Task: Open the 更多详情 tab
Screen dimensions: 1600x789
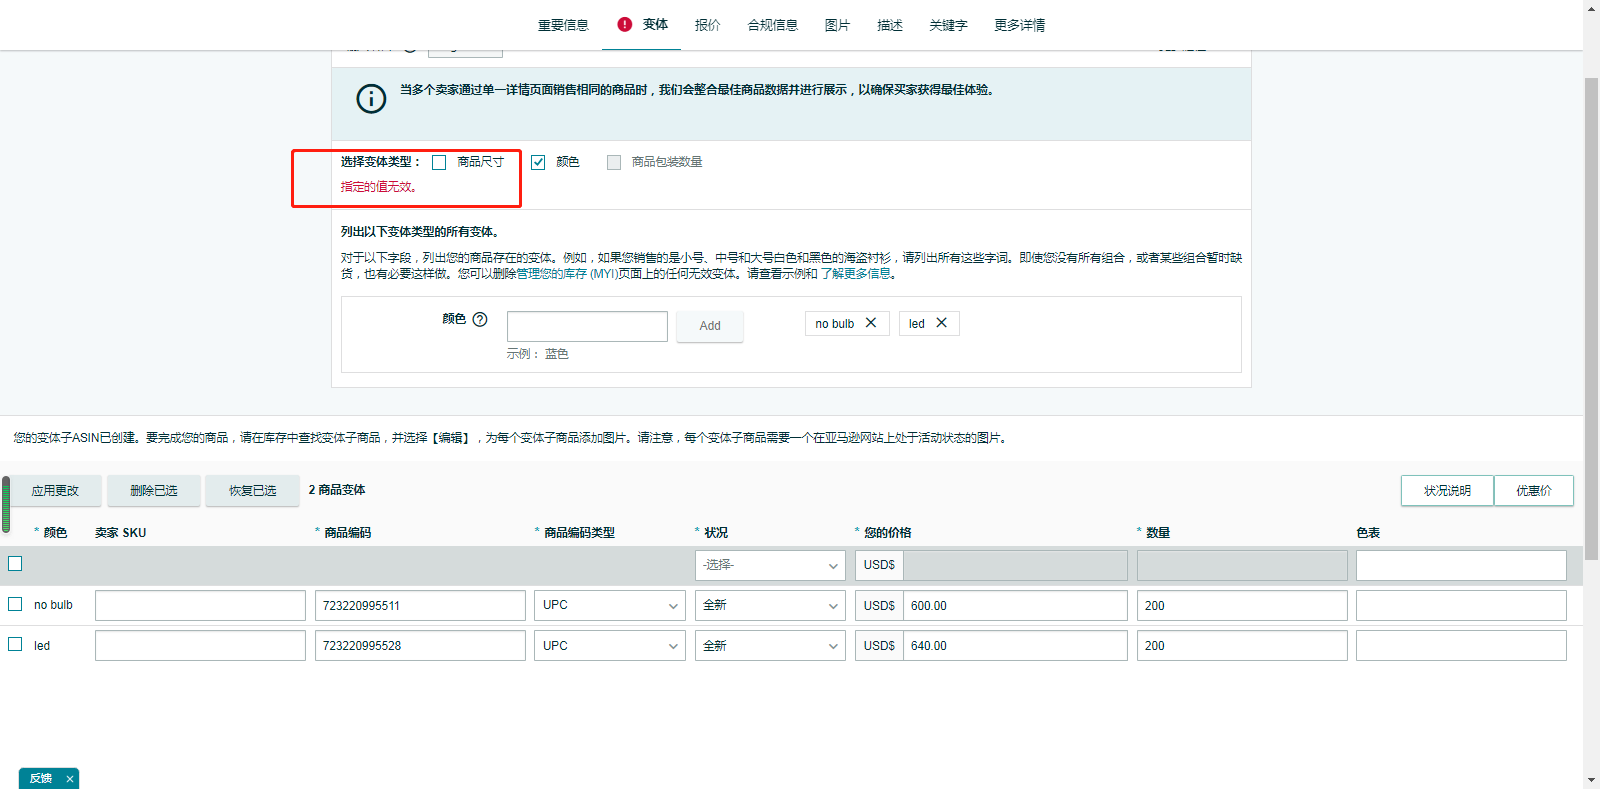Action: [1019, 25]
